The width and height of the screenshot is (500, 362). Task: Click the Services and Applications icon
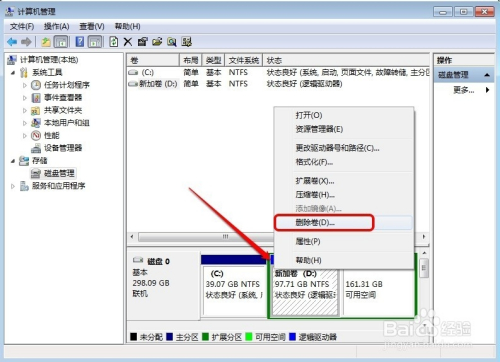24,186
